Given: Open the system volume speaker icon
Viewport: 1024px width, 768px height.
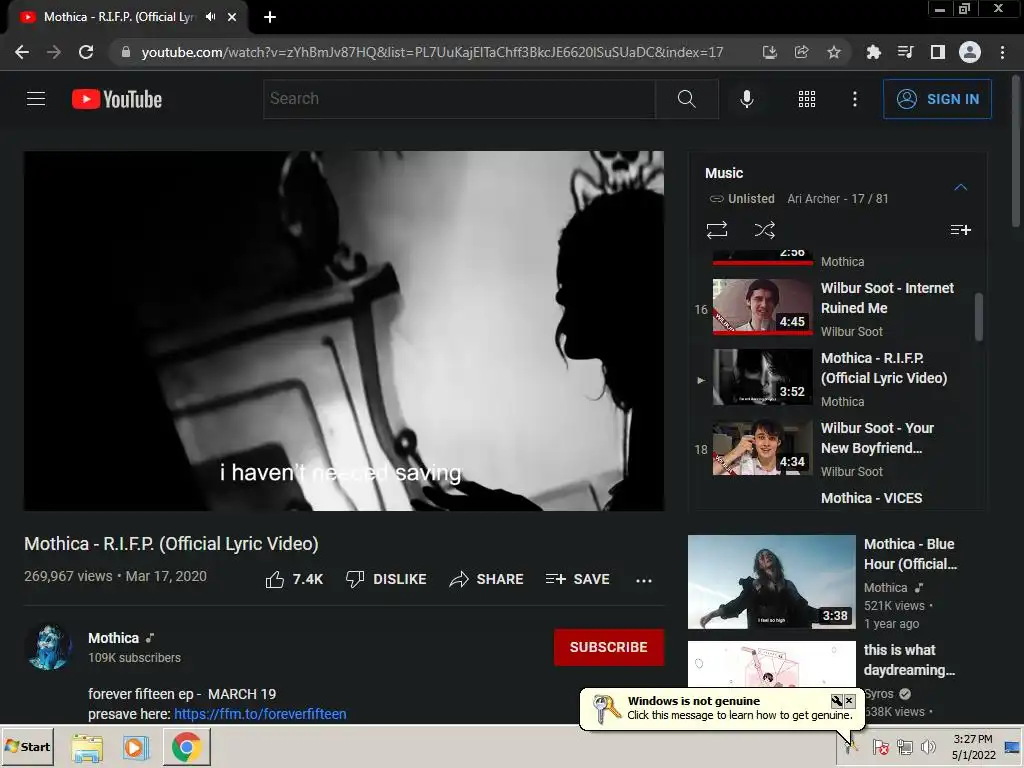Looking at the screenshot, I should click(x=927, y=747).
